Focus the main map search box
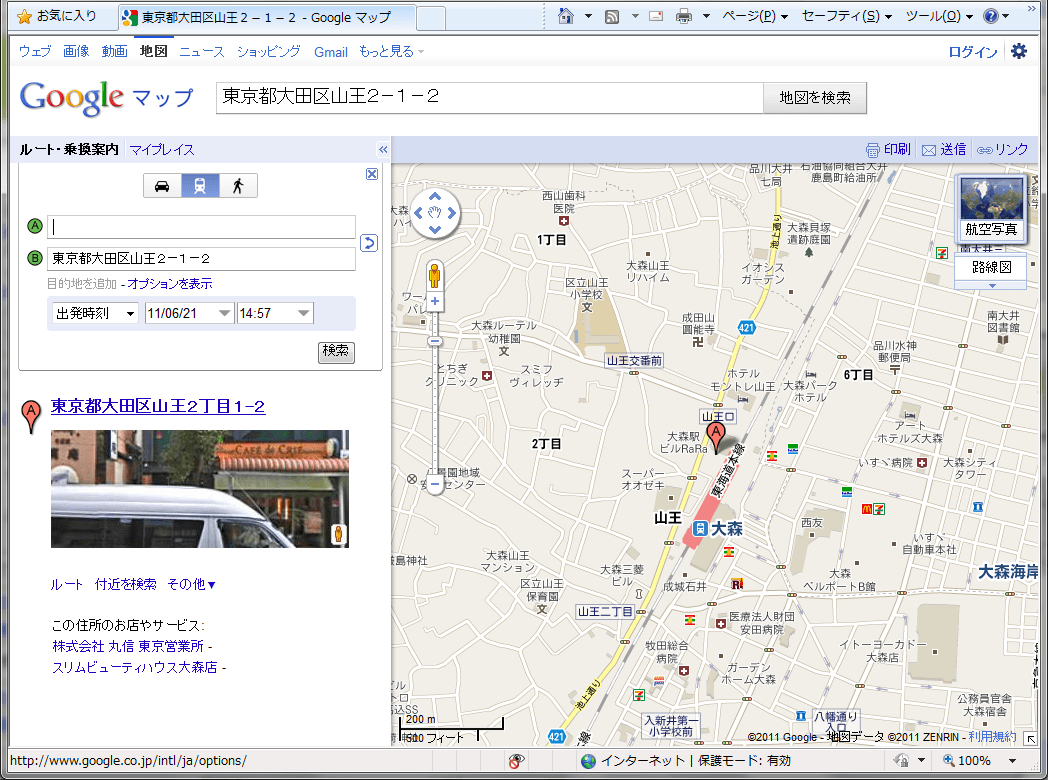This screenshot has height=780, width=1048. click(x=489, y=98)
